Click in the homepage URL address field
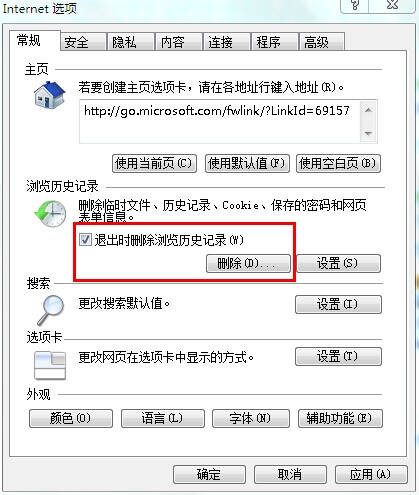419x495 pixels. 220,122
